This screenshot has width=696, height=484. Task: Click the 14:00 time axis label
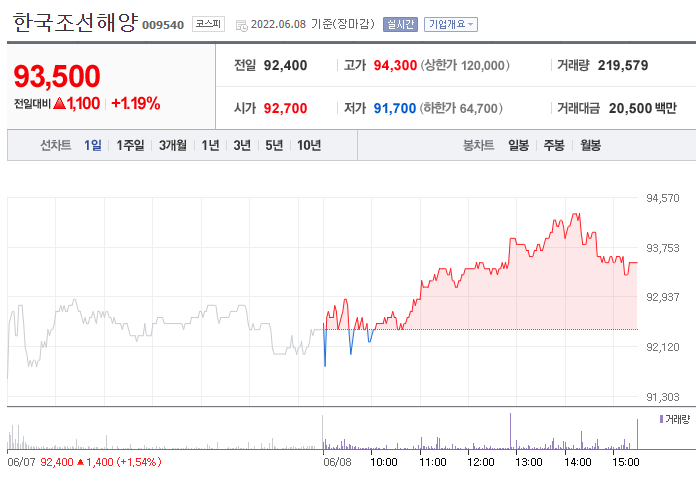tap(577, 462)
